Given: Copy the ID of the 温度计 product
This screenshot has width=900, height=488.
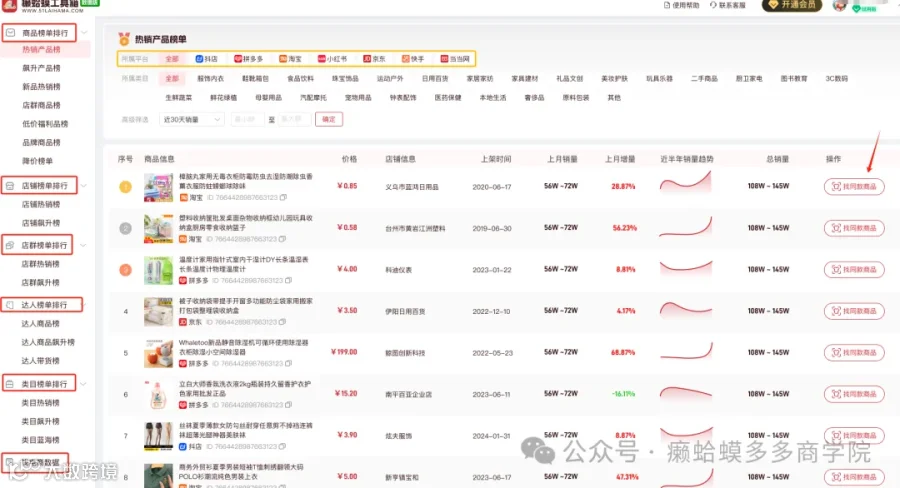Looking at the screenshot, I should point(289,281).
